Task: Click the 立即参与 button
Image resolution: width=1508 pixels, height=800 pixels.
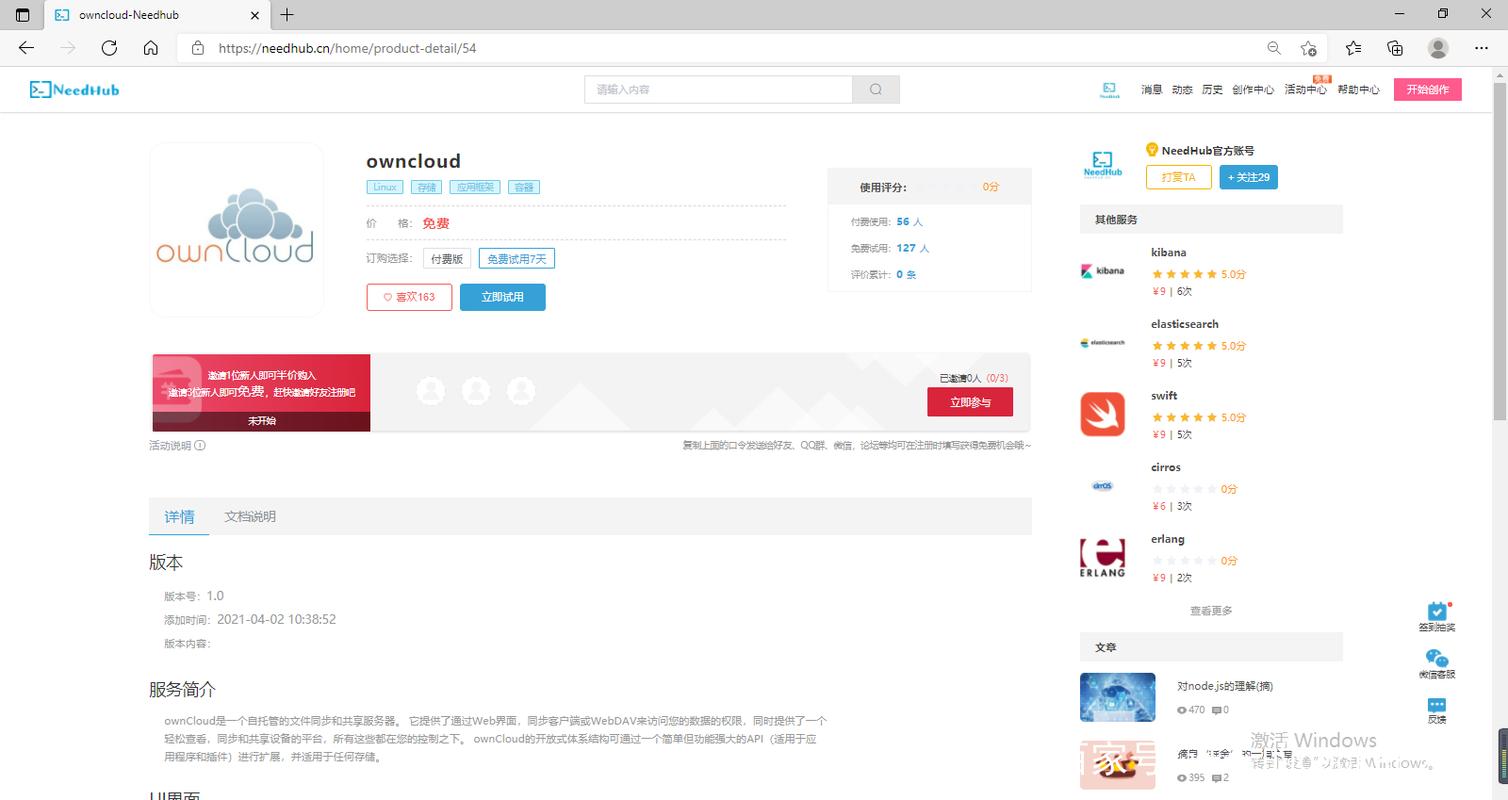Action: (970, 402)
